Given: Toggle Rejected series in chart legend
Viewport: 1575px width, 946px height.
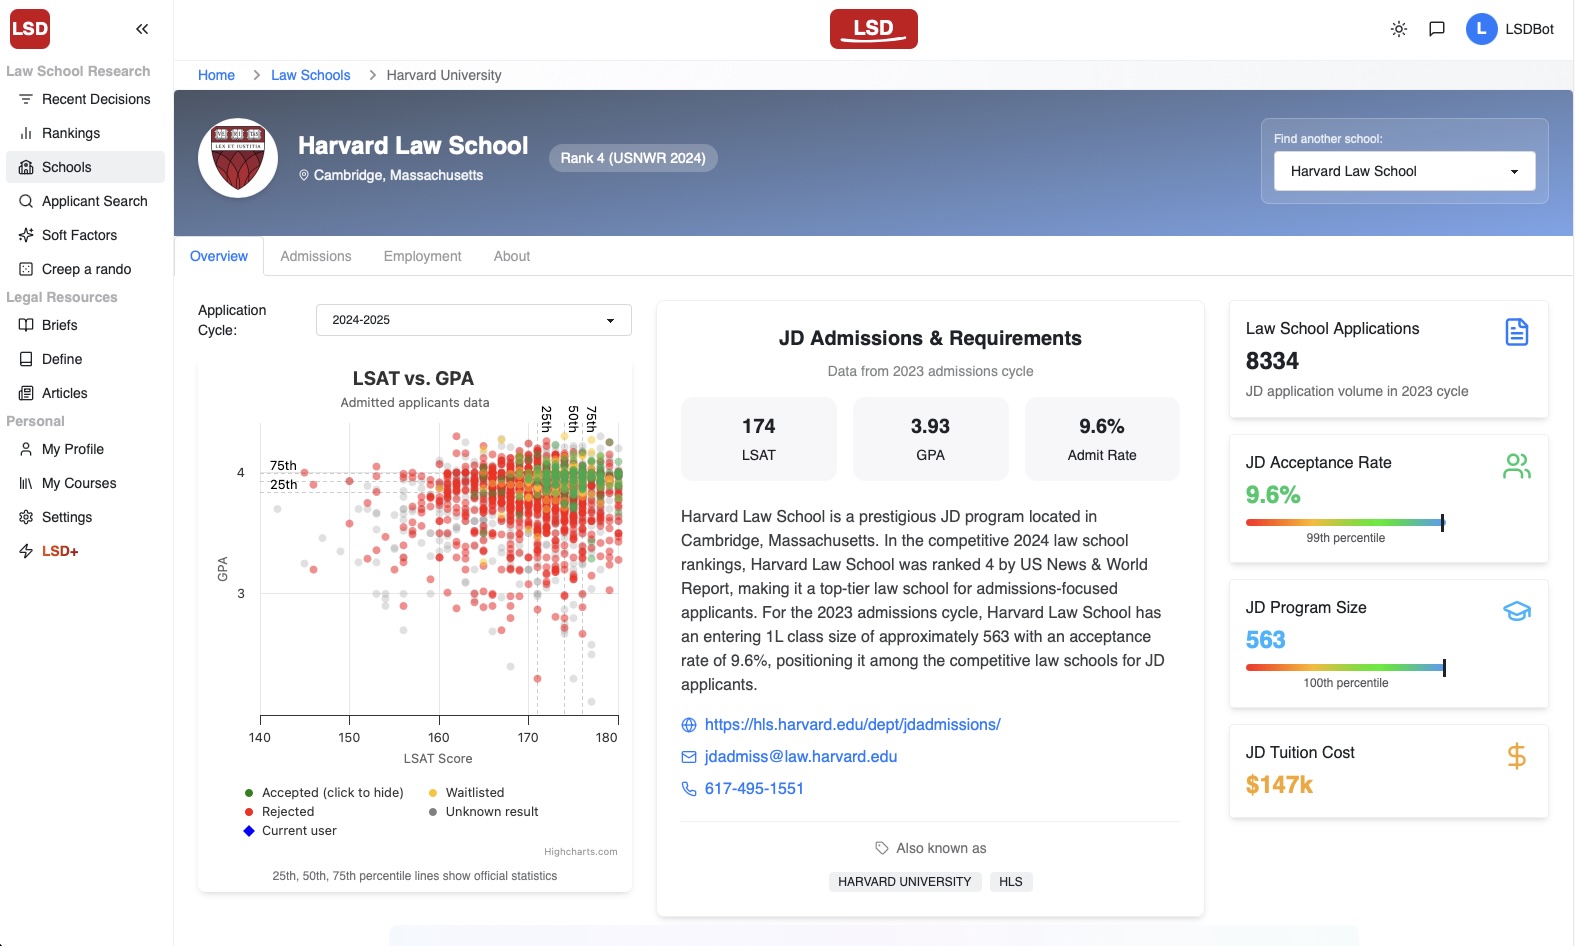Looking at the screenshot, I should tap(288, 812).
